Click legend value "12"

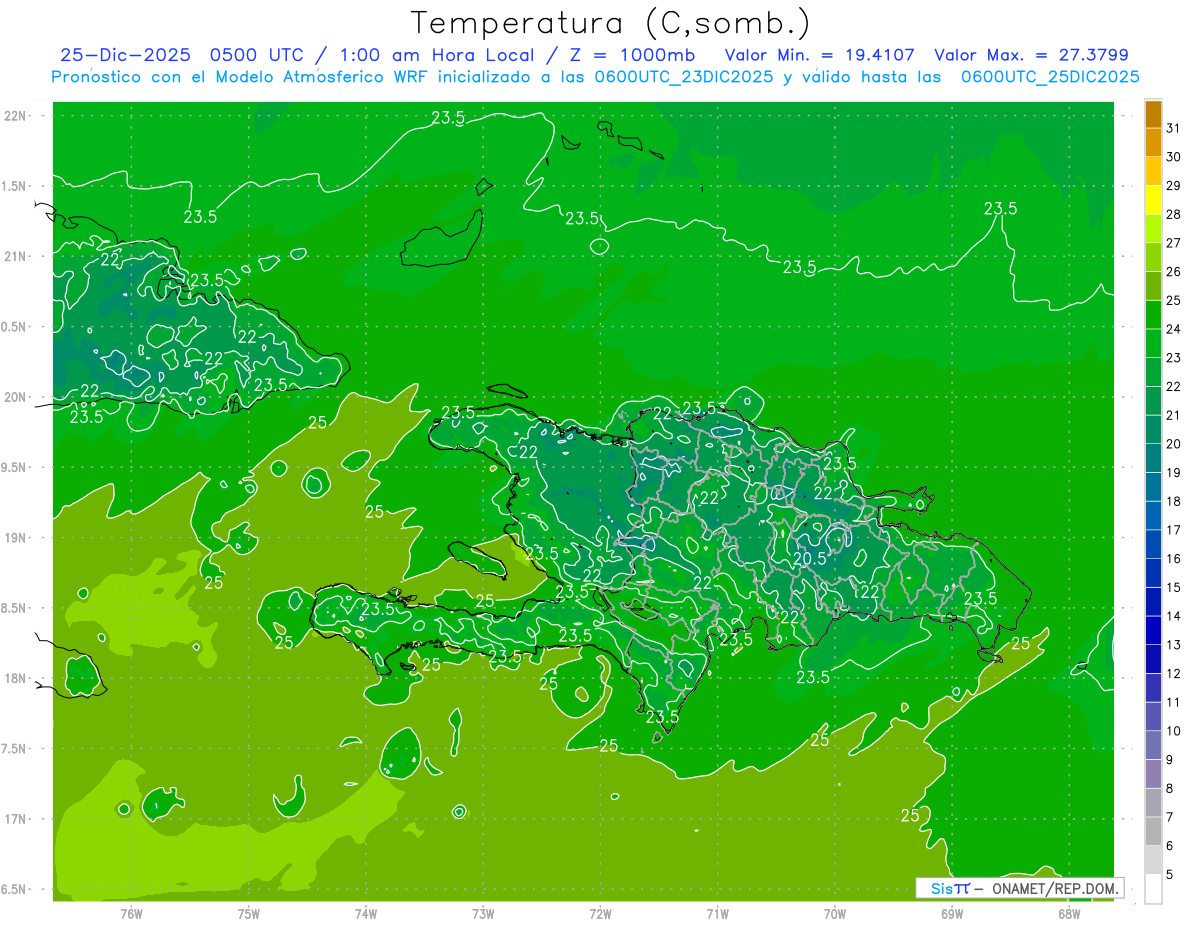click(x=1174, y=674)
